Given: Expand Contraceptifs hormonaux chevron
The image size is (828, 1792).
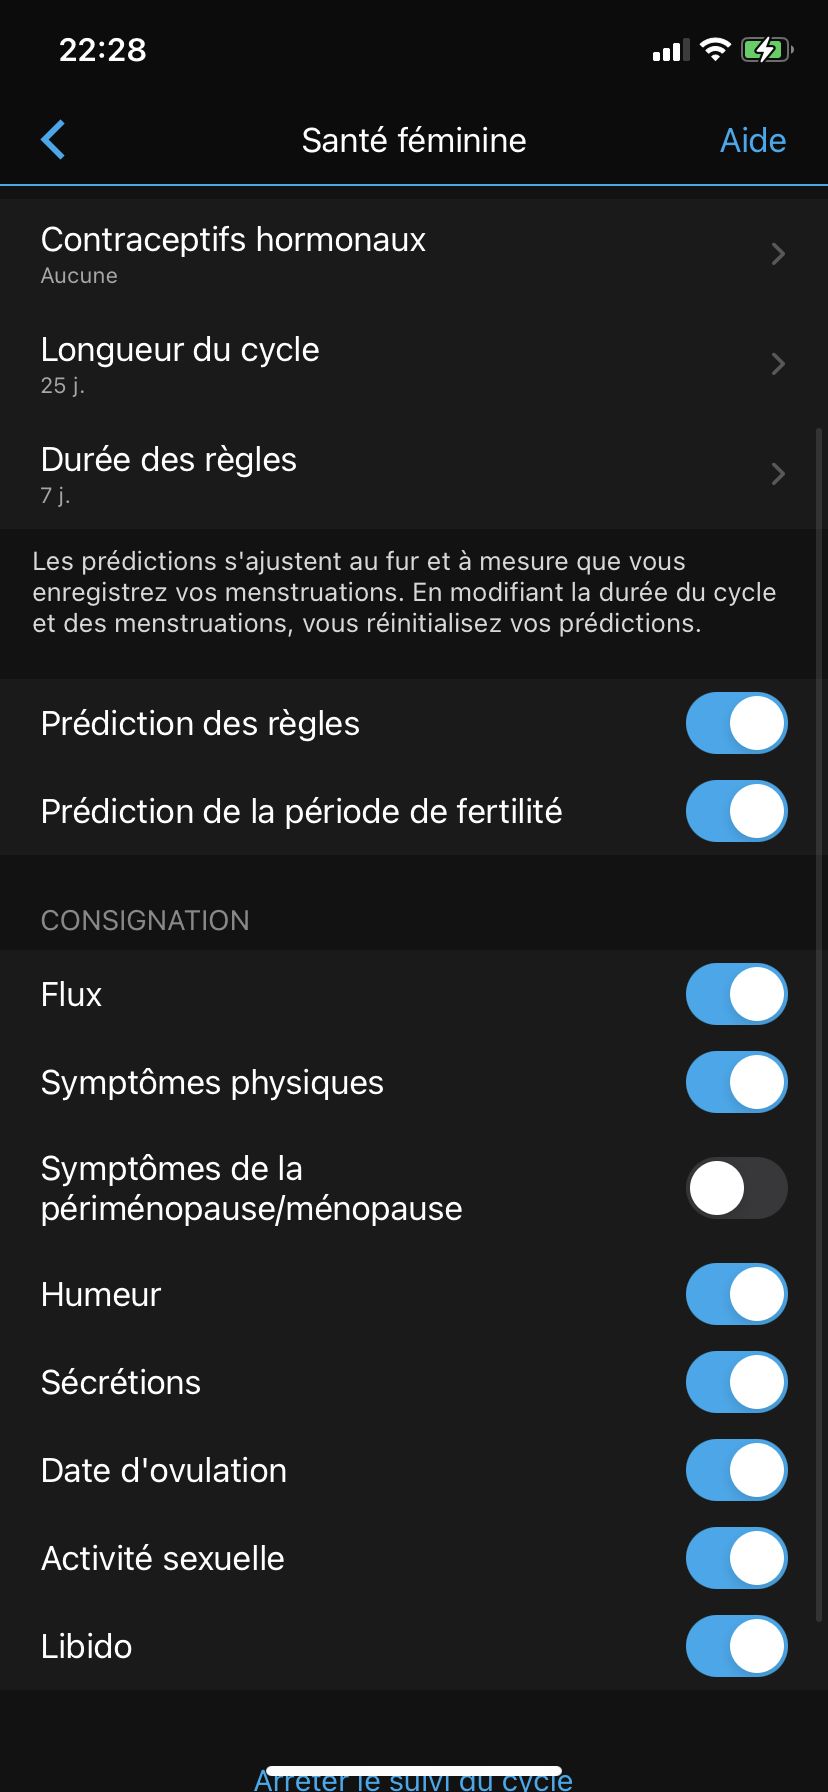Looking at the screenshot, I should click(x=778, y=254).
